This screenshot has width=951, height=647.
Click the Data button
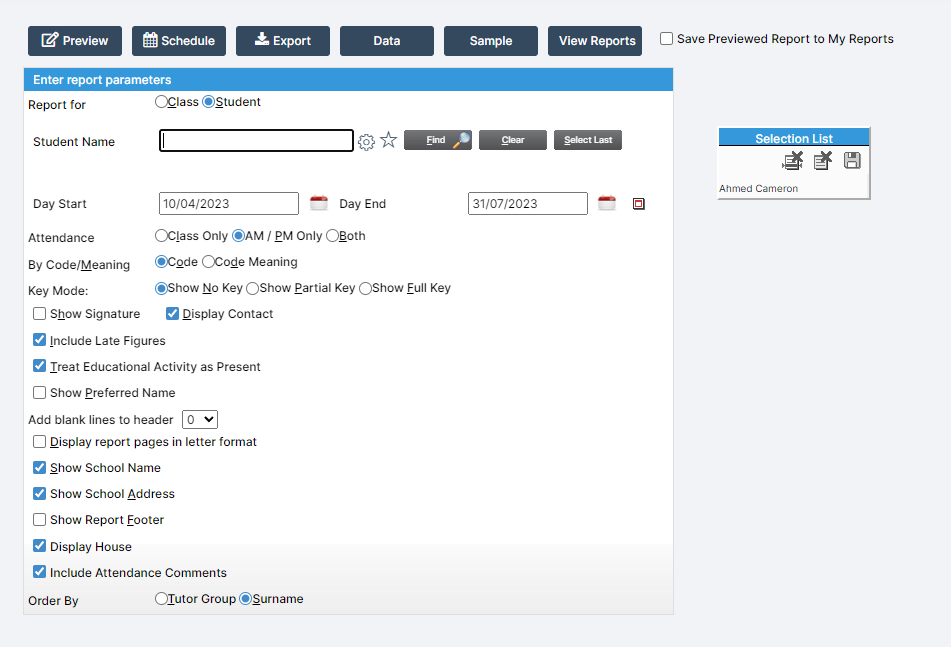(387, 41)
